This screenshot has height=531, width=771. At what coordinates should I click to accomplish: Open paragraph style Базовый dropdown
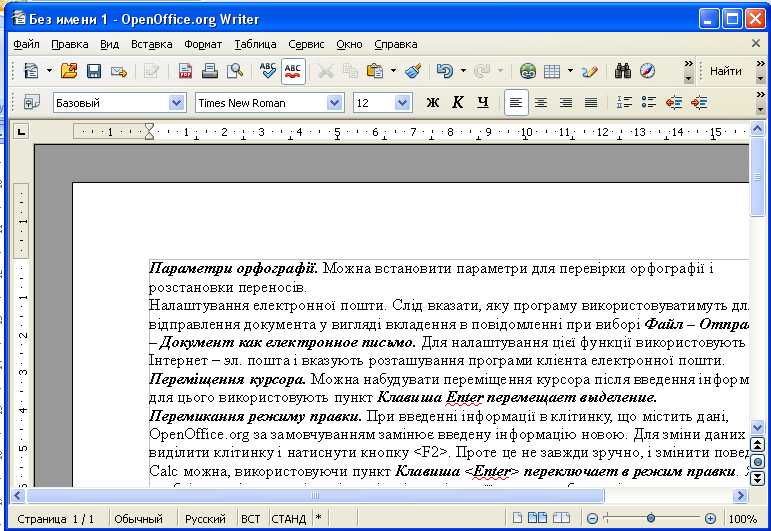(x=176, y=103)
